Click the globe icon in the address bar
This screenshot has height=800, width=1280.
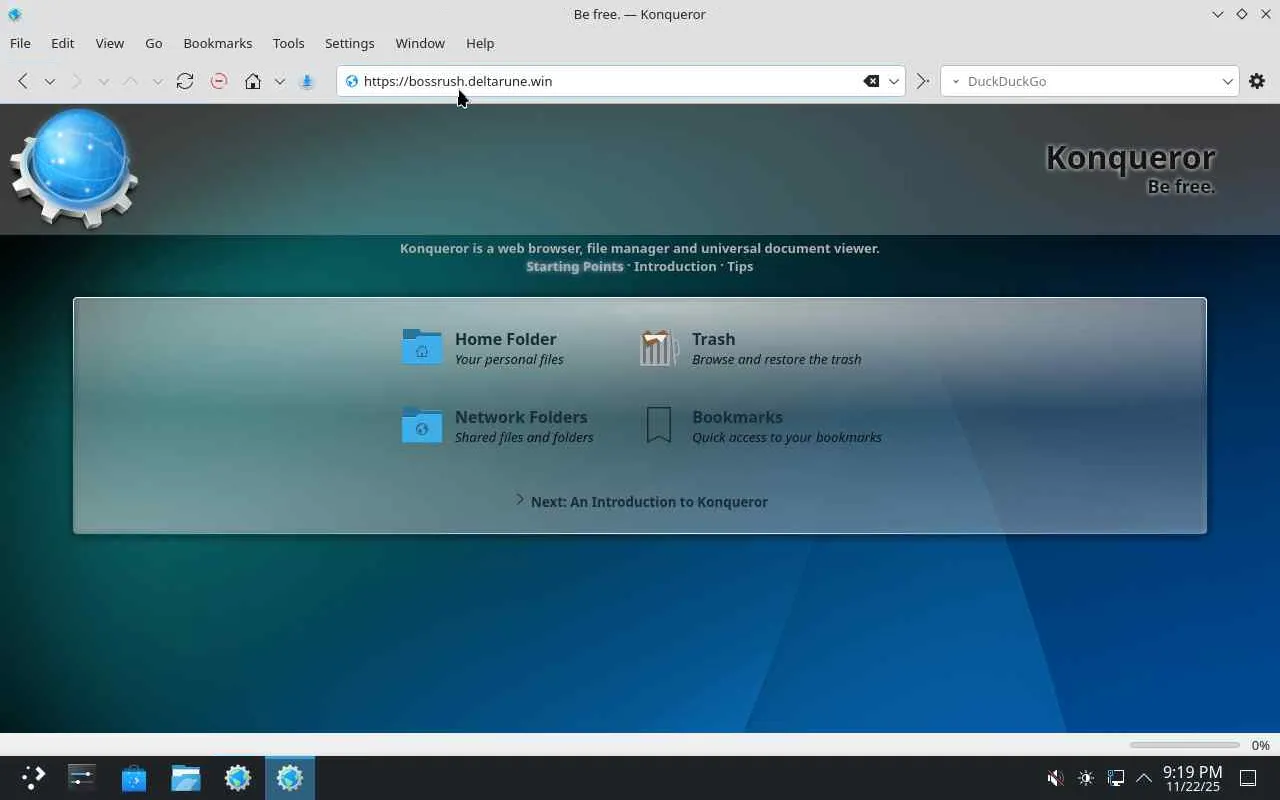[351, 81]
